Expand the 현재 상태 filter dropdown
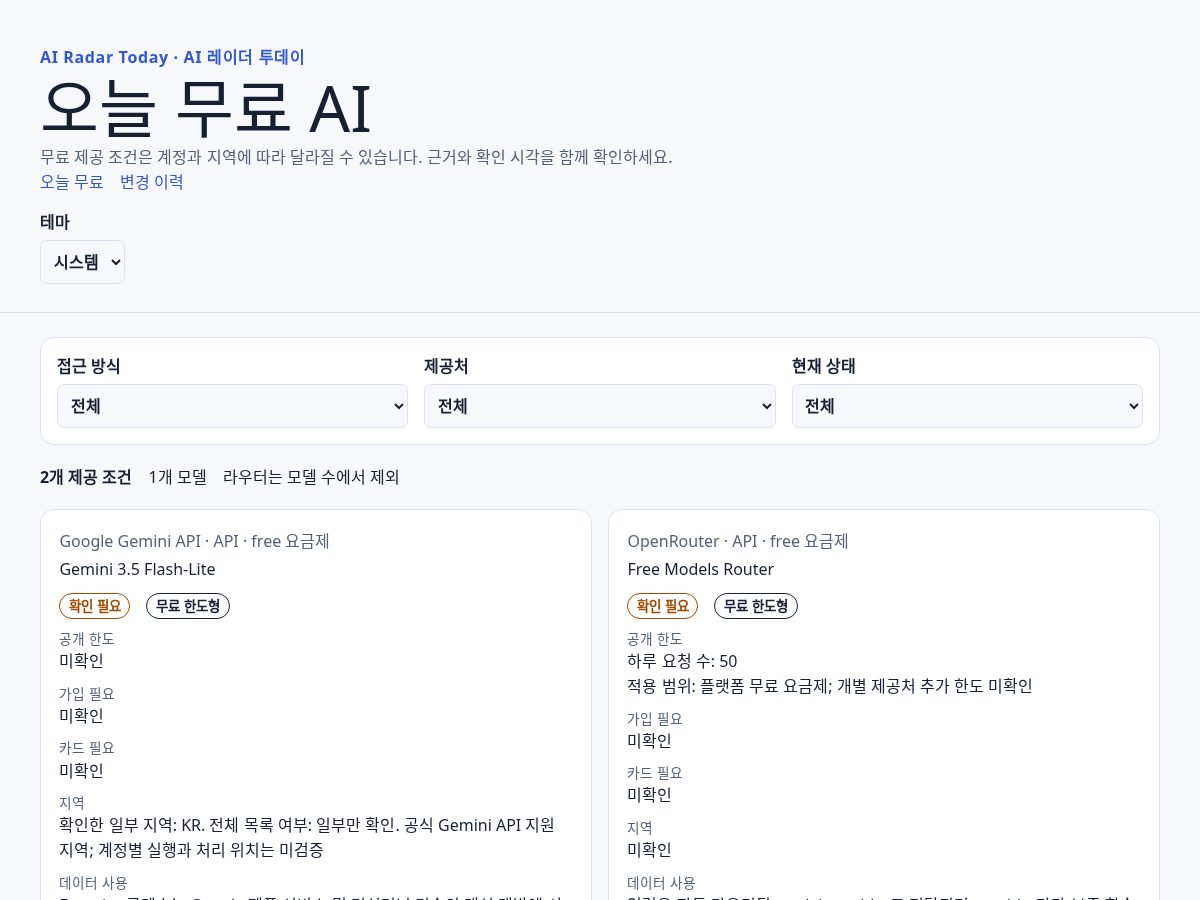Image resolution: width=1200 pixels, height=900 pixels. point(967,406)
